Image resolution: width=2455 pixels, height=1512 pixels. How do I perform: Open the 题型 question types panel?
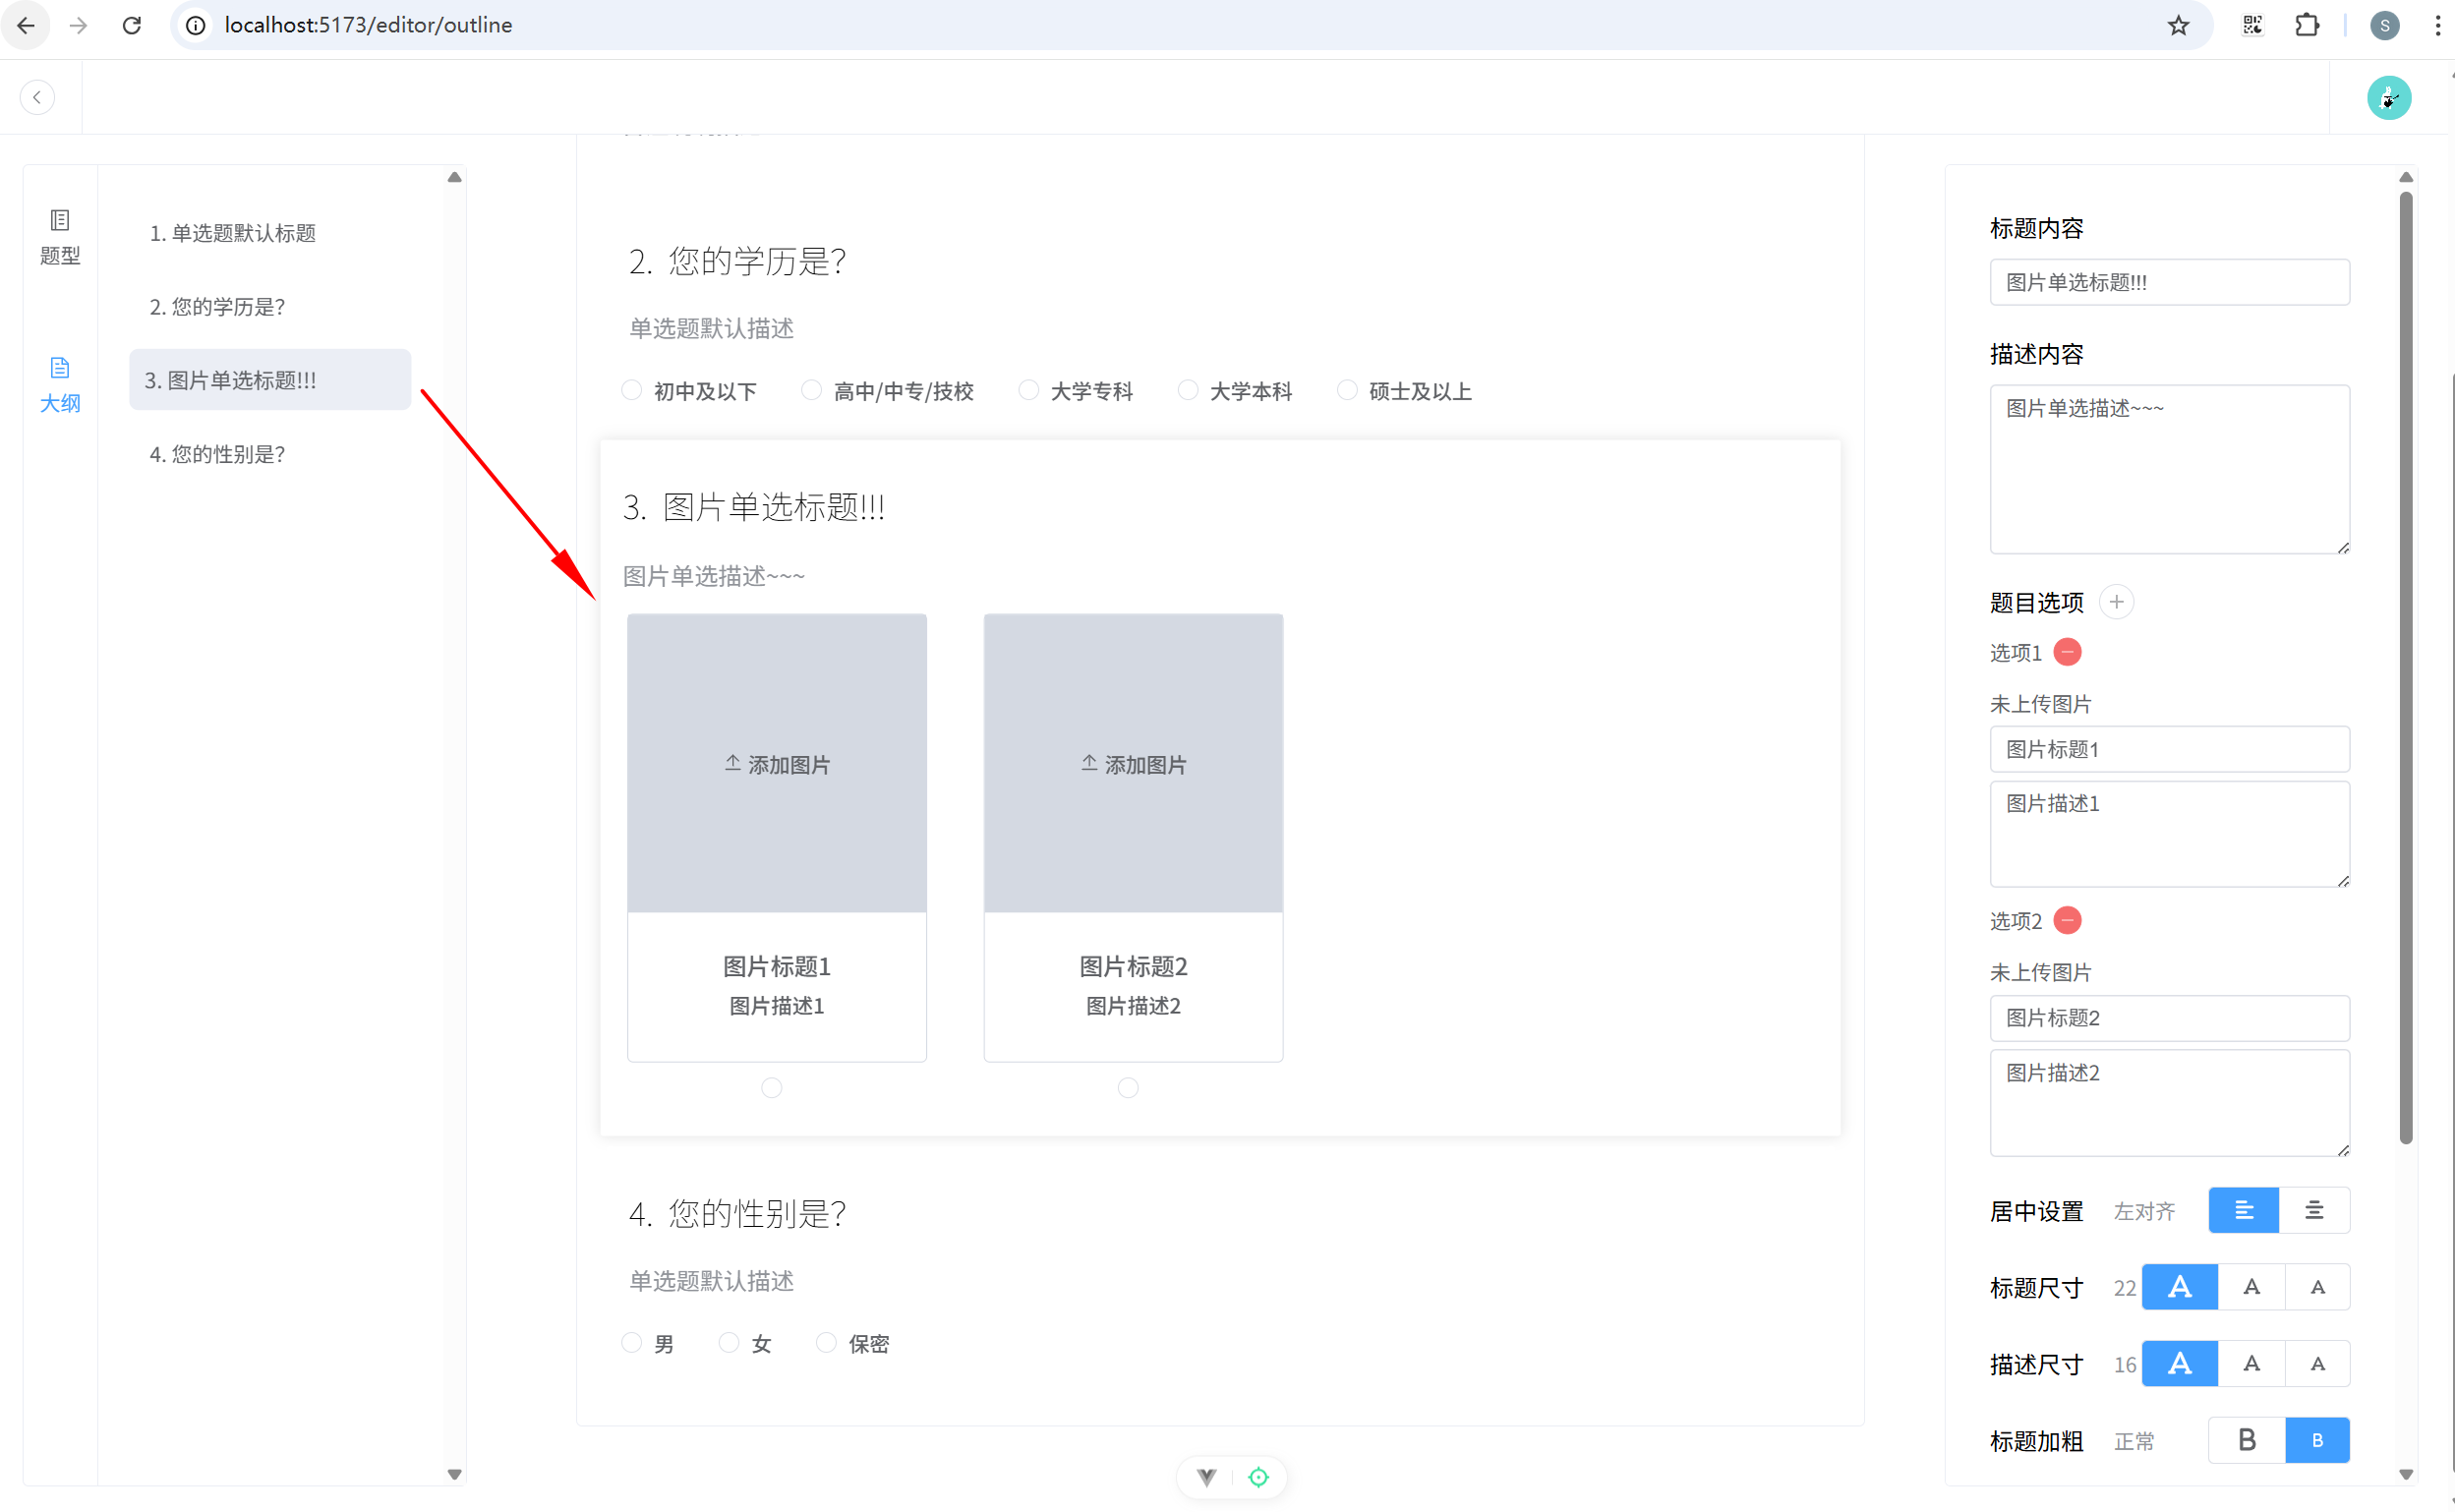(59, 235)
